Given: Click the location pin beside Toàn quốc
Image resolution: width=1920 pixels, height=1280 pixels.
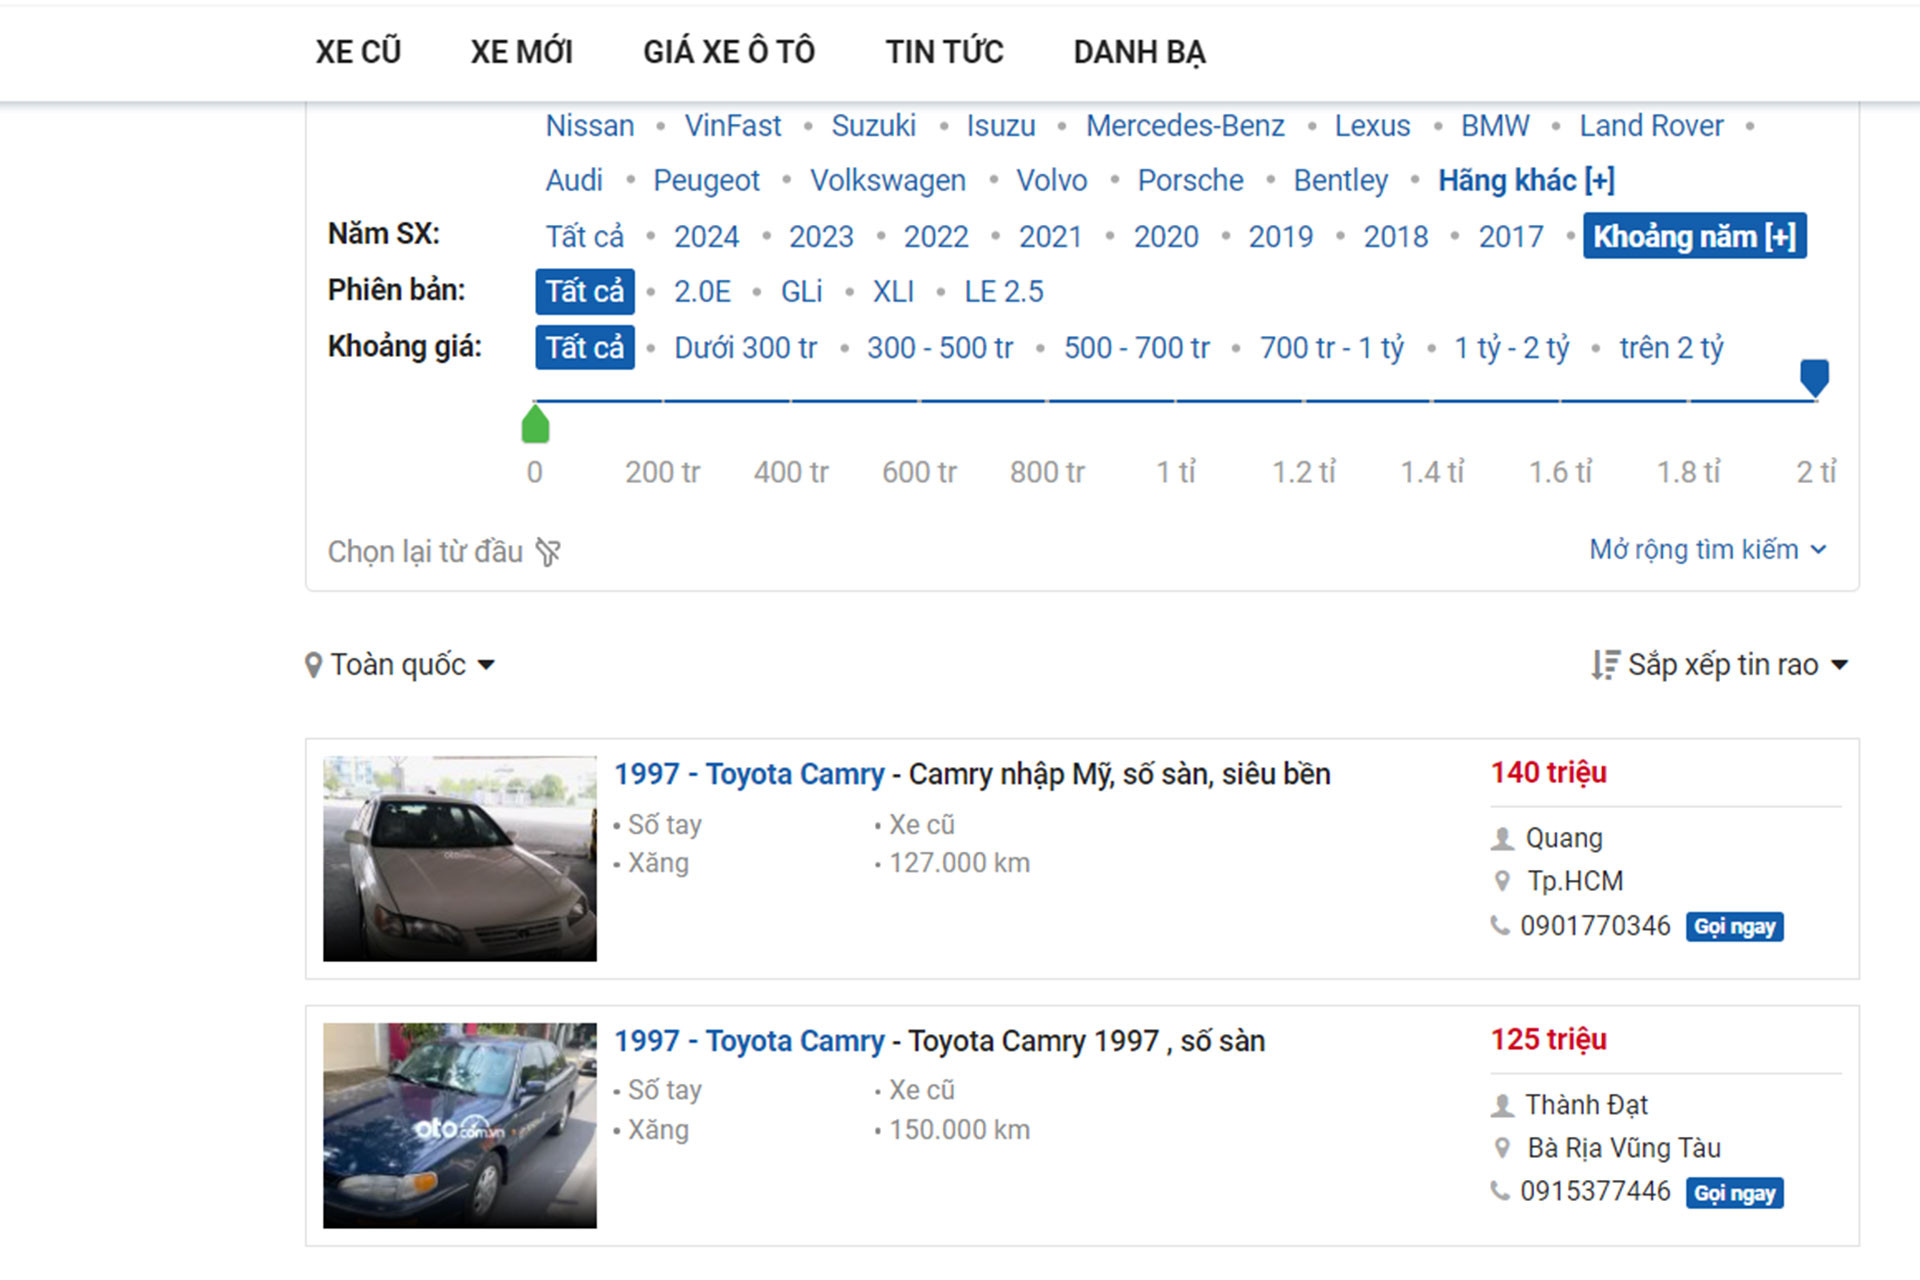Looking at the screenshot, I should pyautogui.click(x=313, y=665).
